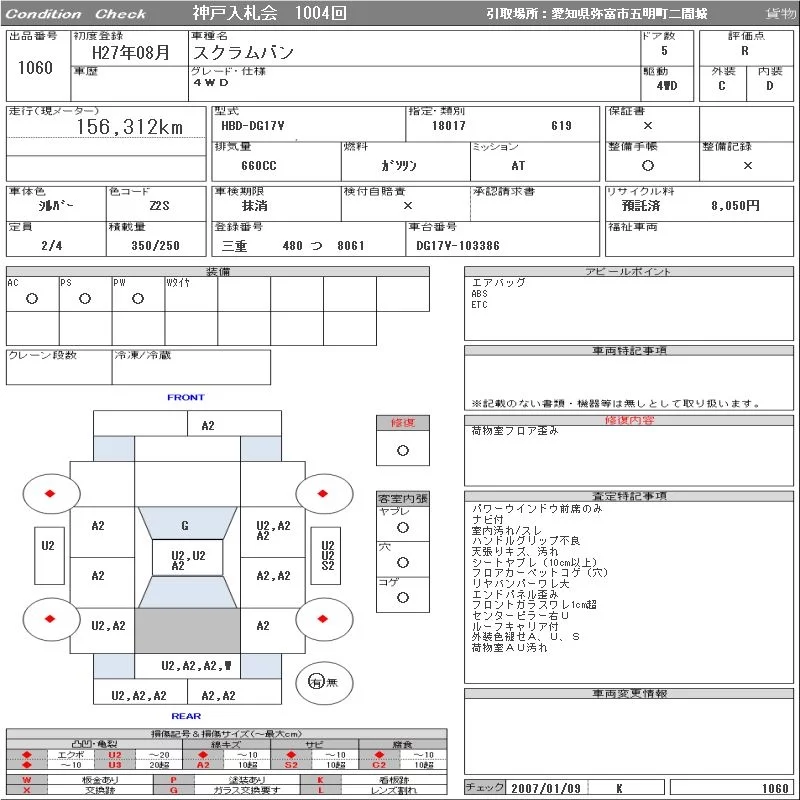
Task: Click the chassis number DG17V-103386
Action: (458, 246)
